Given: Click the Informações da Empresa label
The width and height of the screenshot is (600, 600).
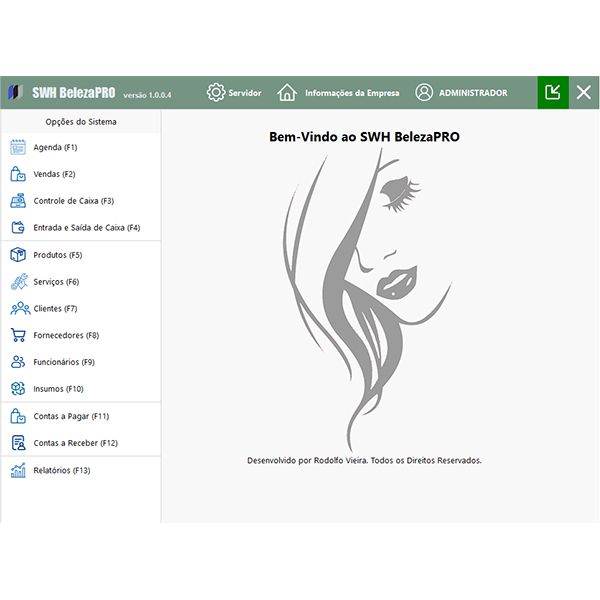Looking at the screenshot, I should pyautogui.click(x=352, y=93).
